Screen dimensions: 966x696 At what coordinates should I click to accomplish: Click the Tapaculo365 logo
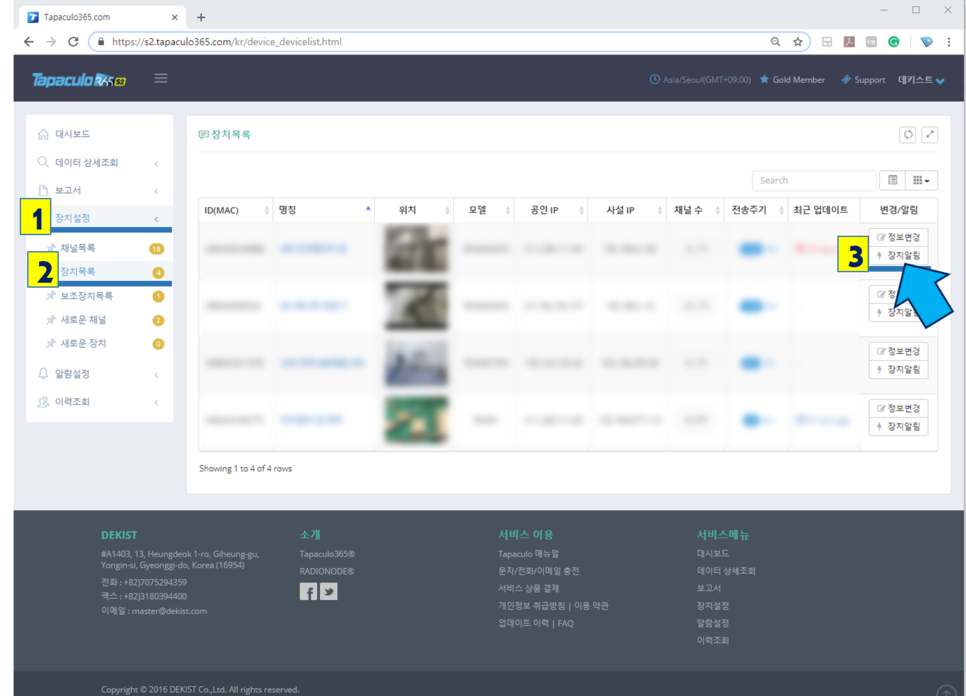point(79,80)
